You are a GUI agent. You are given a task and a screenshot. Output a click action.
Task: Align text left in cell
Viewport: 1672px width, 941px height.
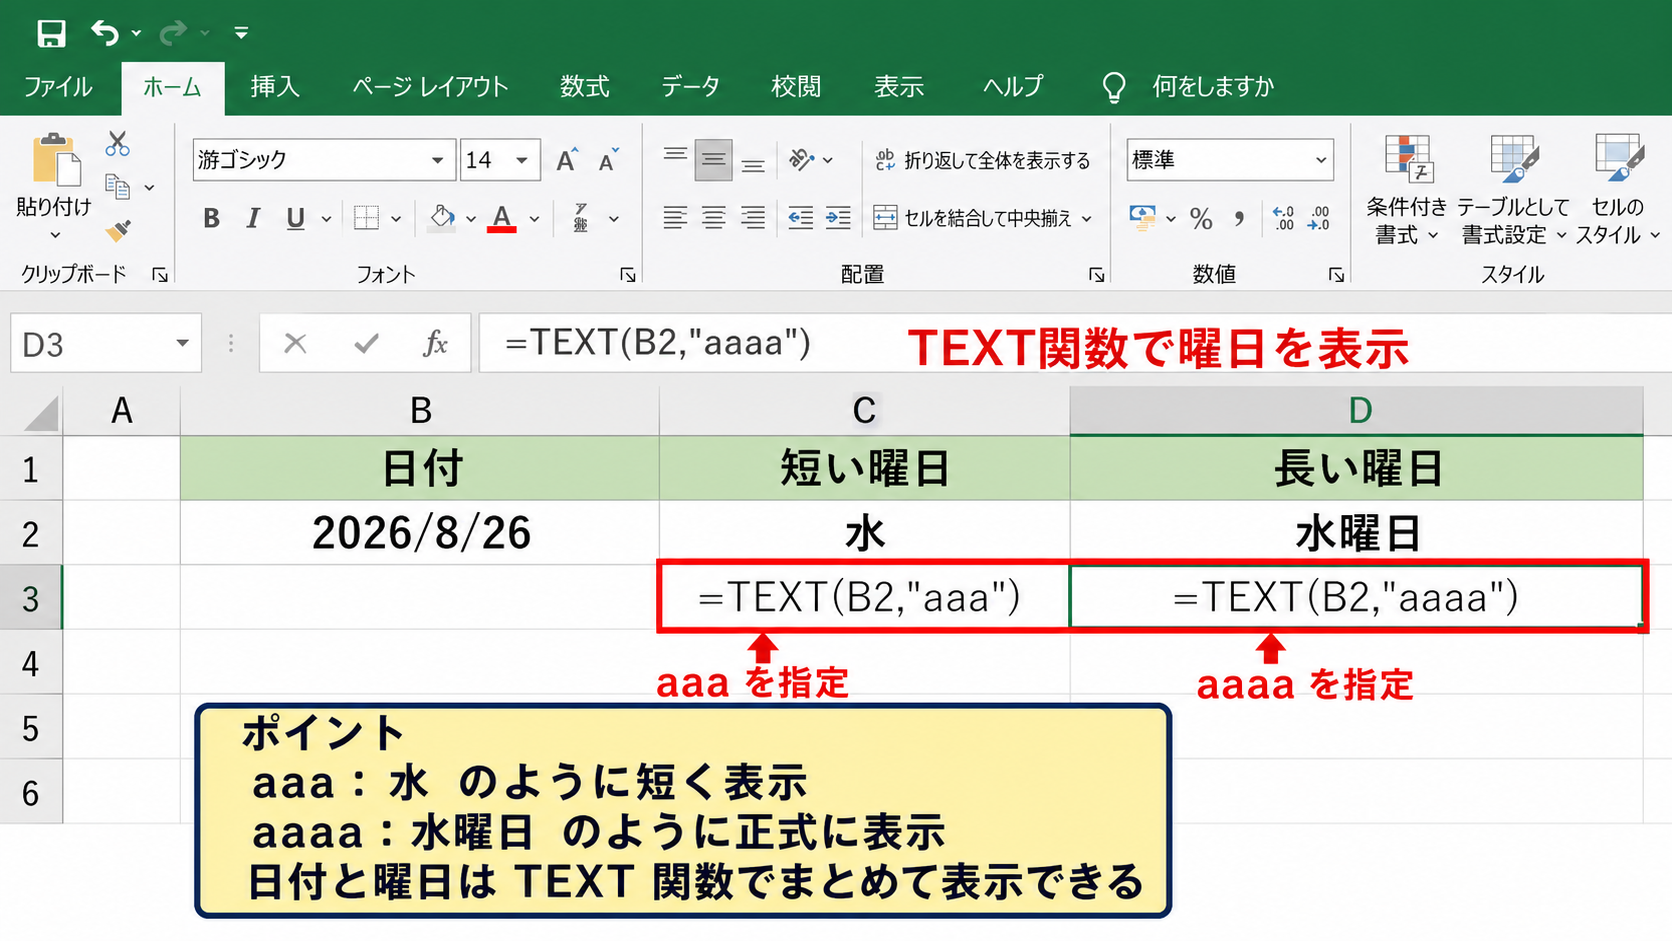coord(675,218)
